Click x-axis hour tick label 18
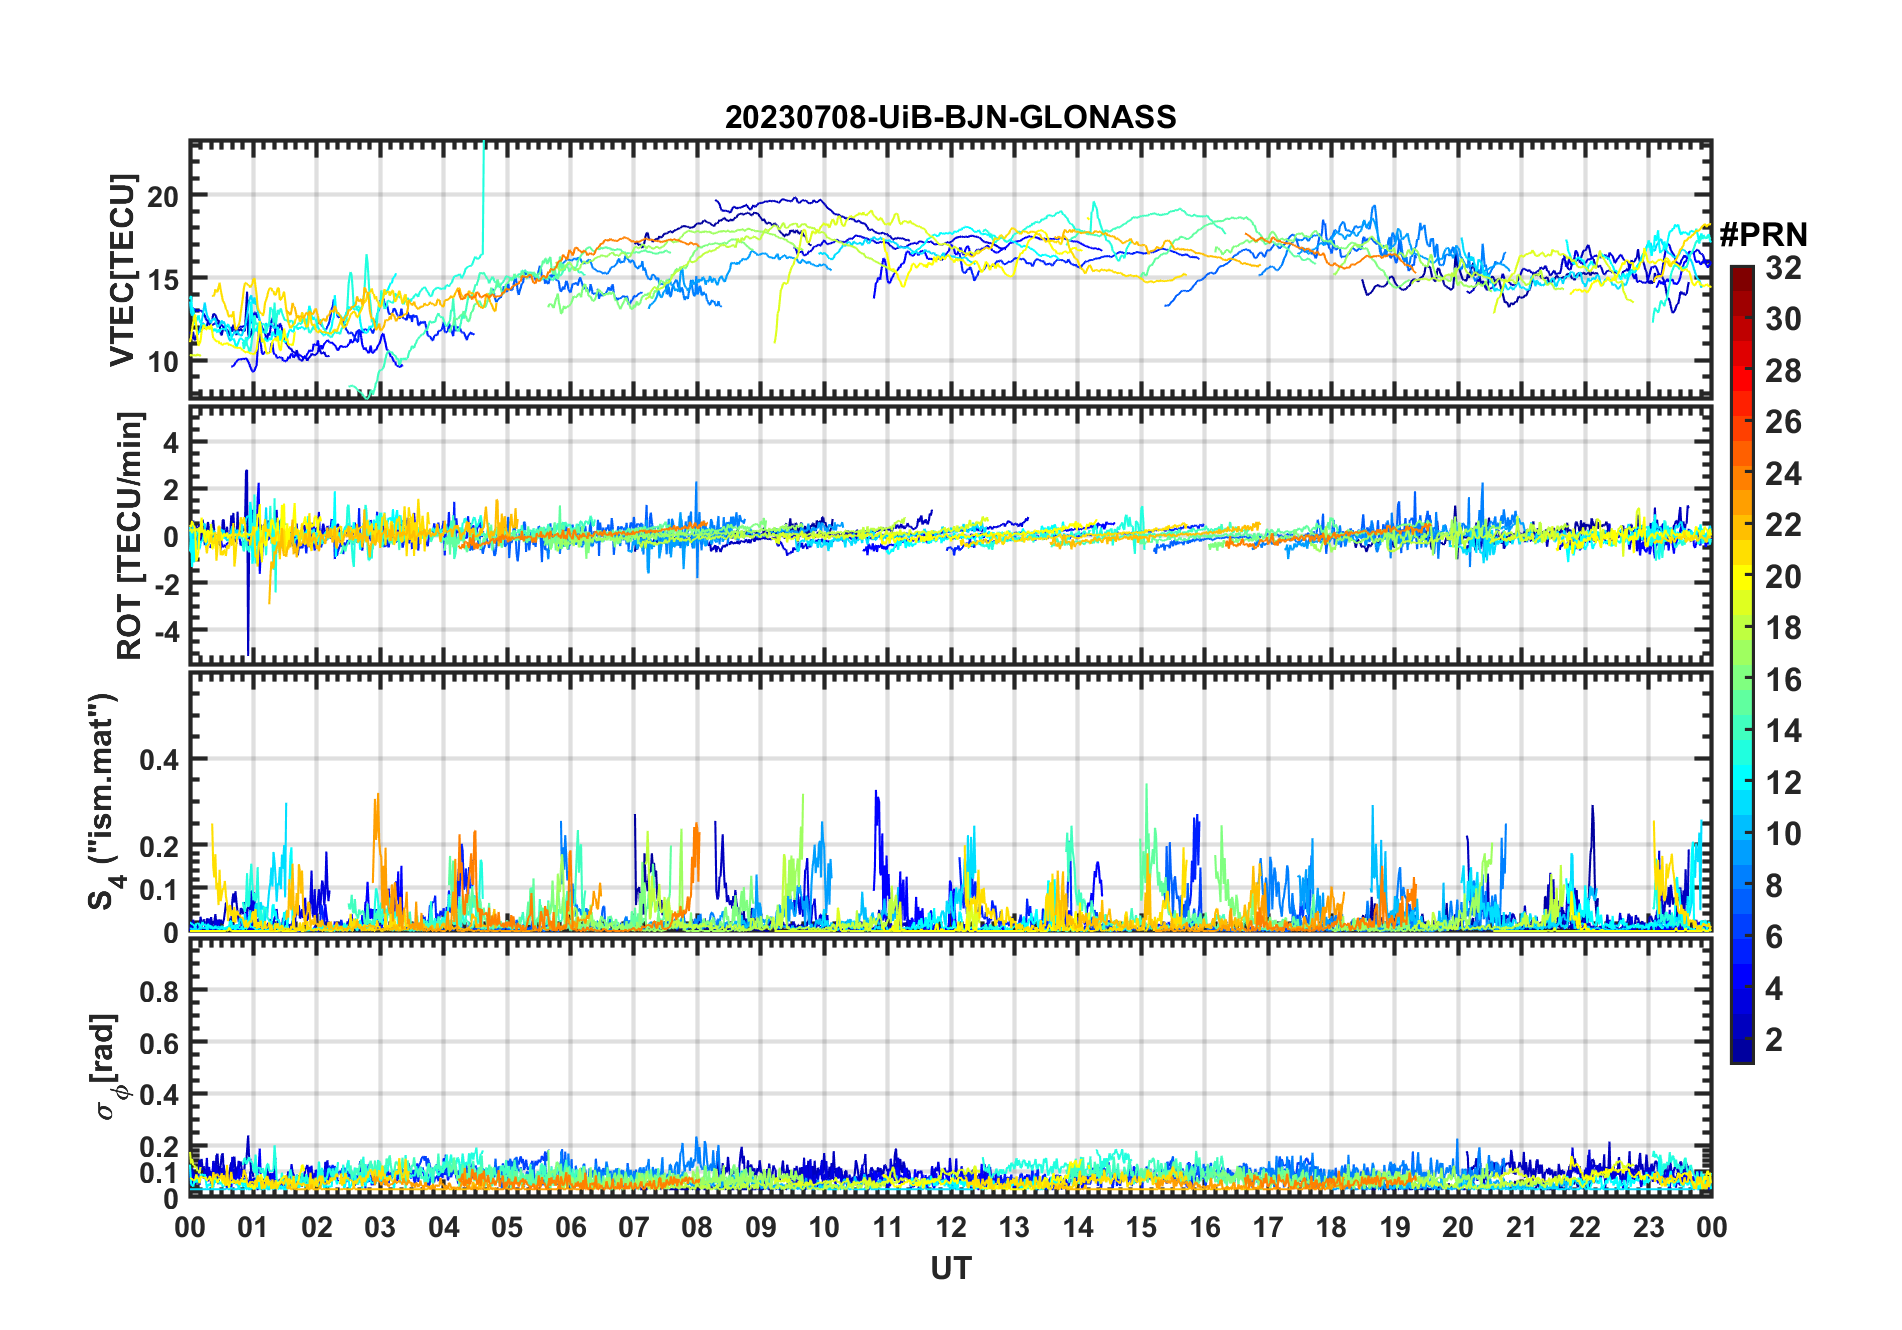 pos(1331,1227)
